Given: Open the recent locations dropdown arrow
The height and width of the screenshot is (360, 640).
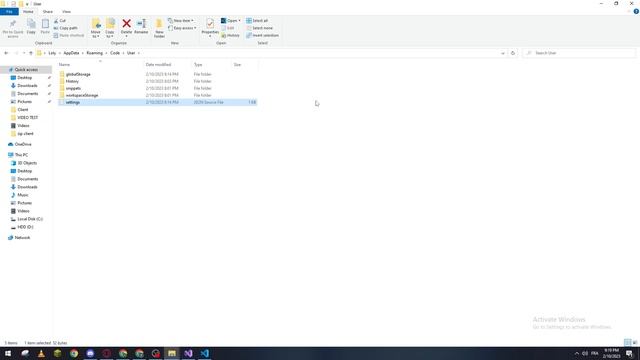Looking at the screenshot, I should 24,53.
